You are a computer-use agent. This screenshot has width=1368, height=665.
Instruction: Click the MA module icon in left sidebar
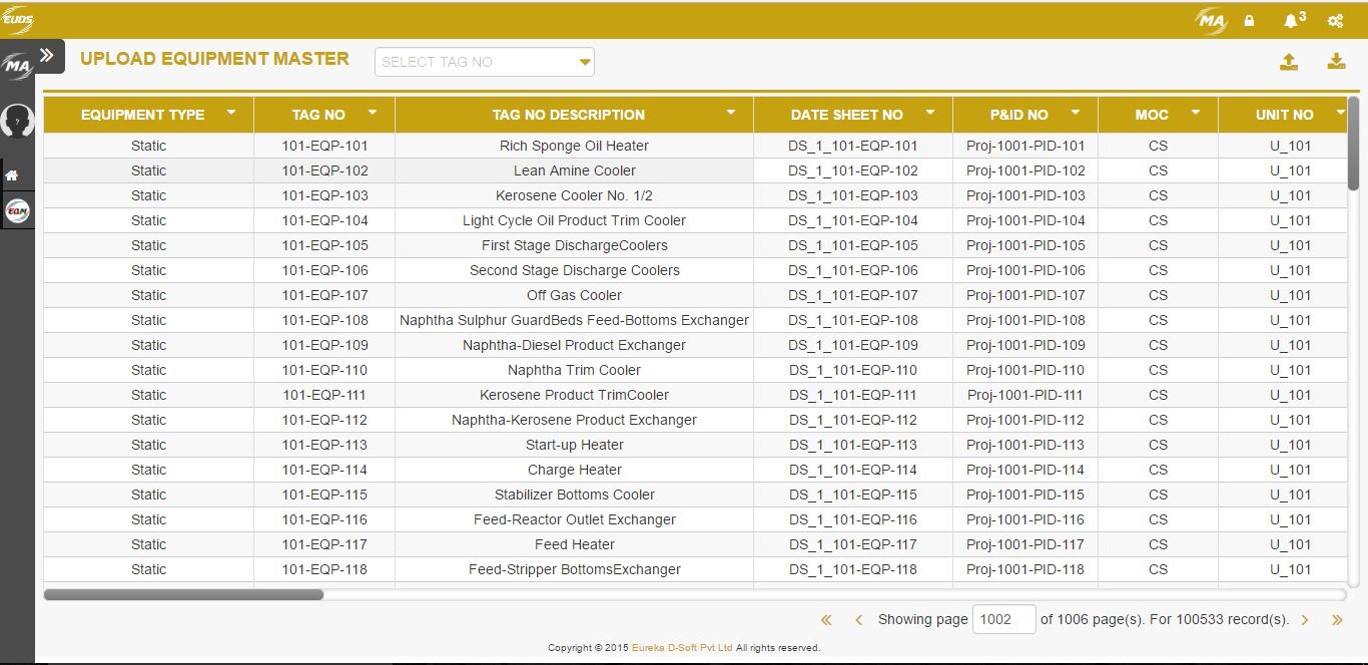pos(17,67)
